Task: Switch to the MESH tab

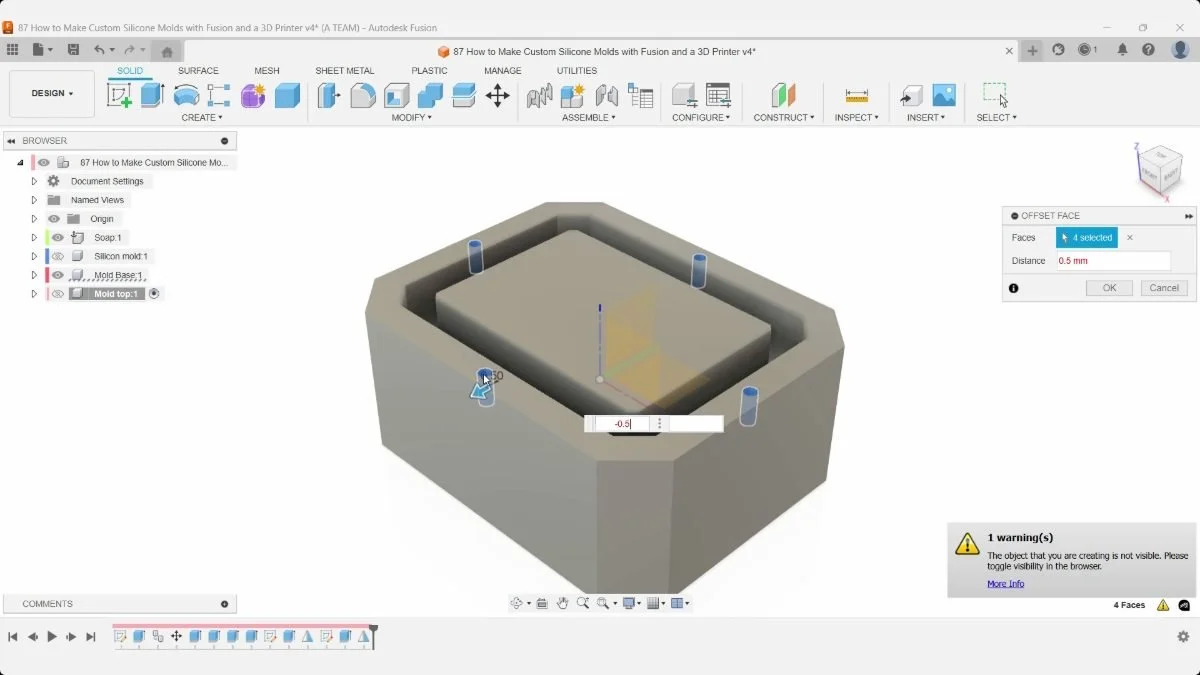Action: click(267, 71)
